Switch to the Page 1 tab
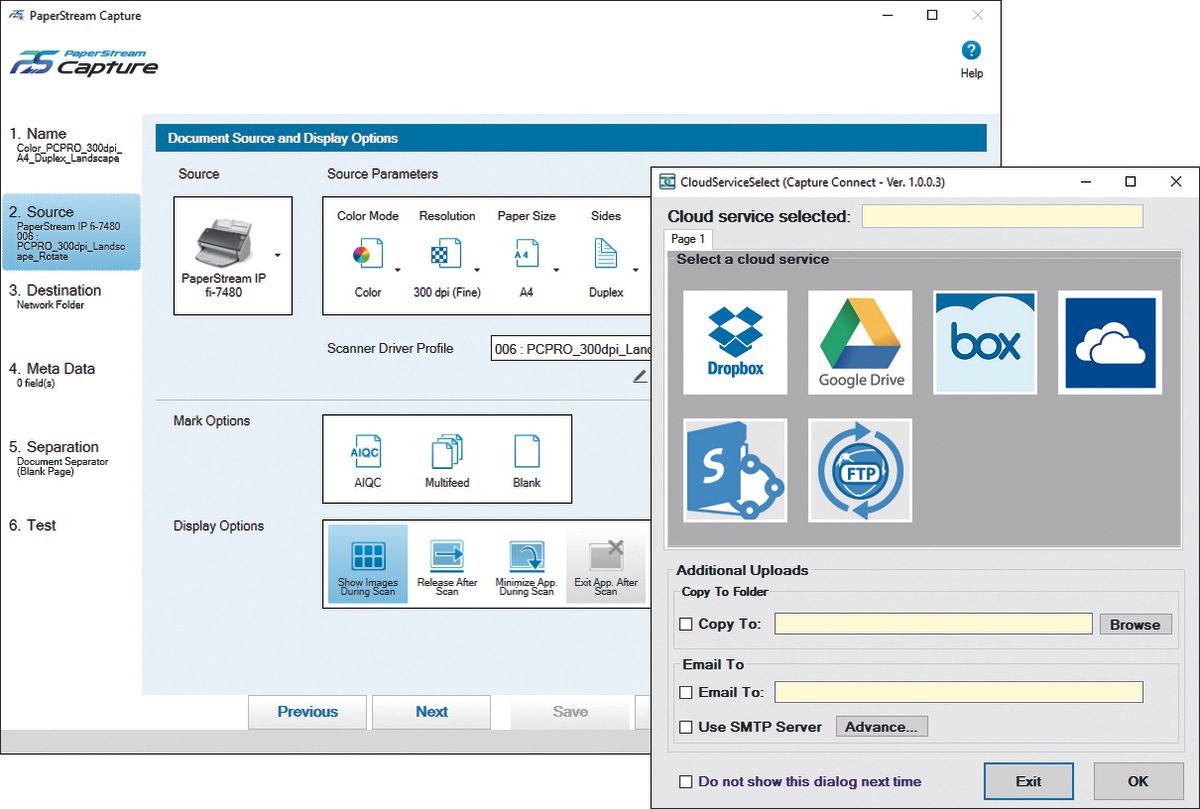 click(688, 239)
